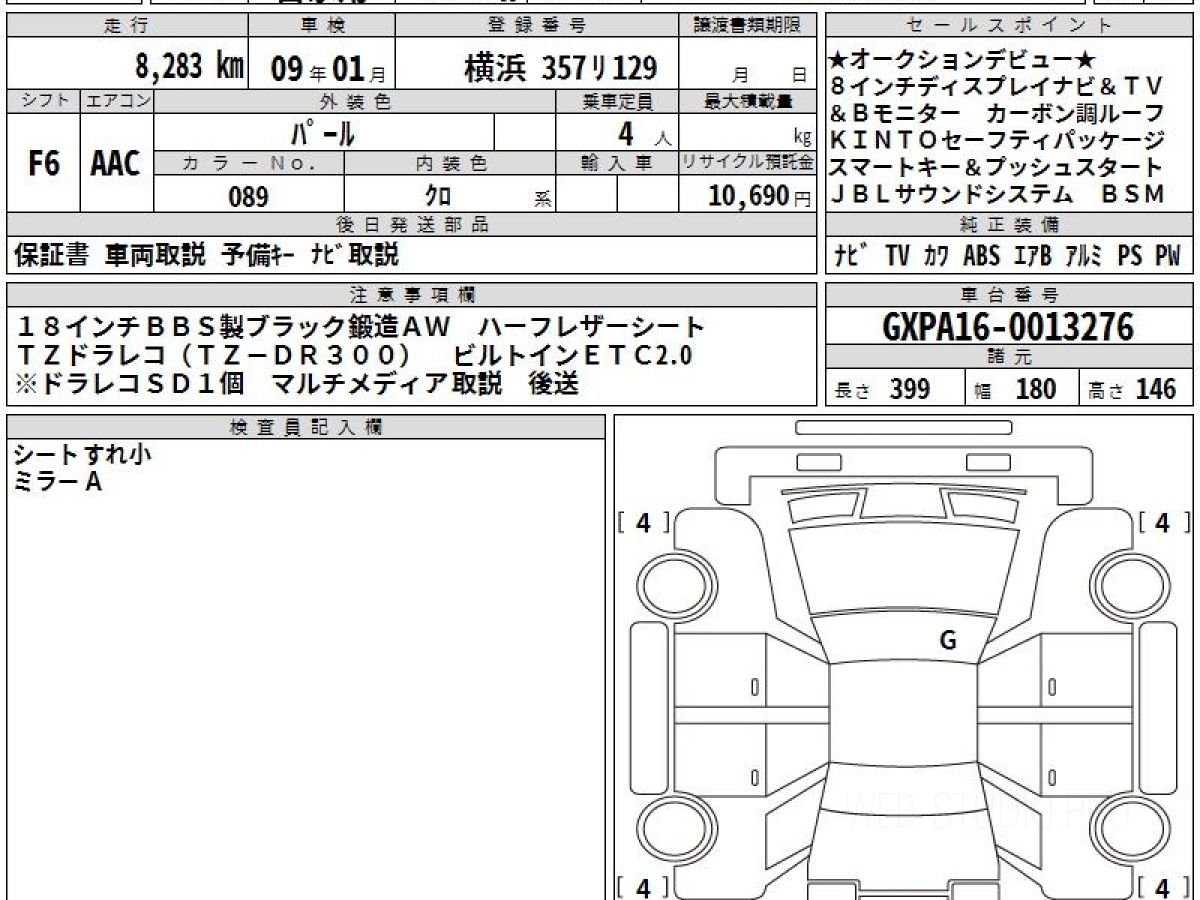
Task: Click the リサイクル預託金 label
Action: click(748, 162)
